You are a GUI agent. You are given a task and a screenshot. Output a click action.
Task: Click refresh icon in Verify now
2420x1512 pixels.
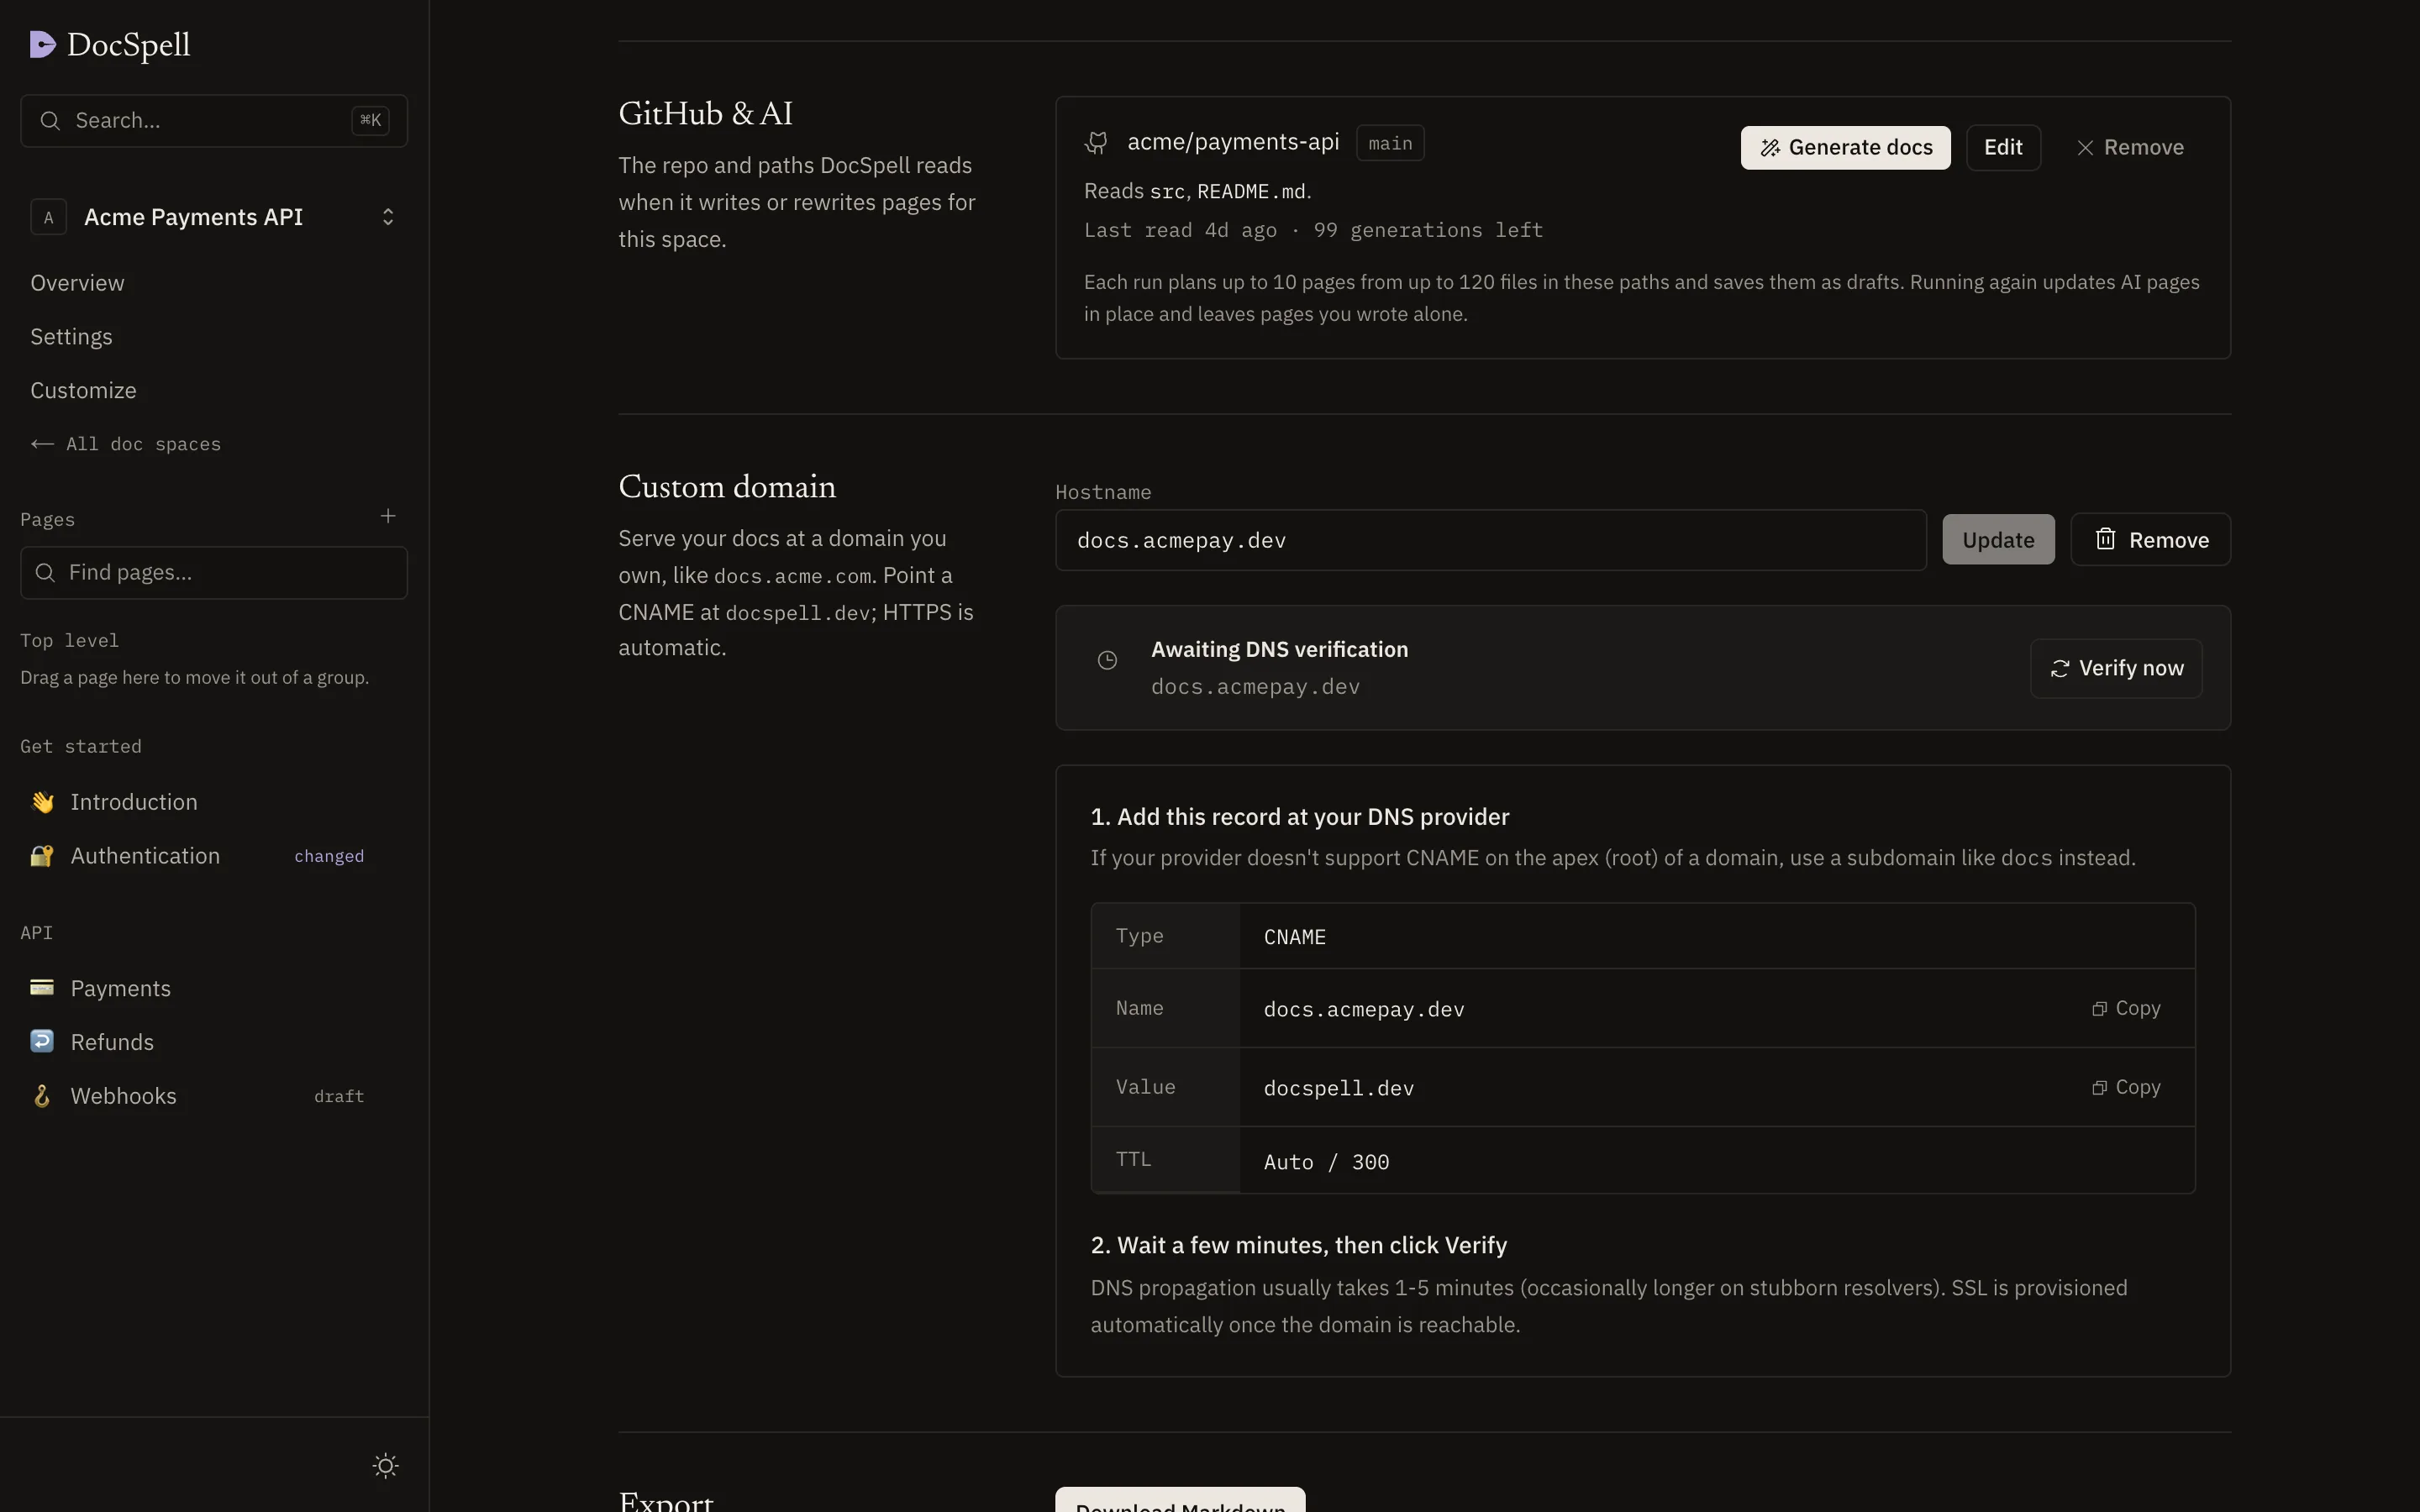(x=2060, y=669)
